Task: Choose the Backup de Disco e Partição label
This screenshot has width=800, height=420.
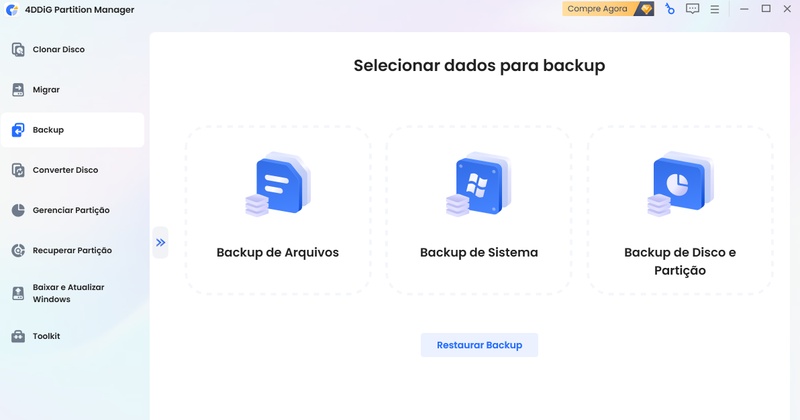Action: [x=680, y=261]
